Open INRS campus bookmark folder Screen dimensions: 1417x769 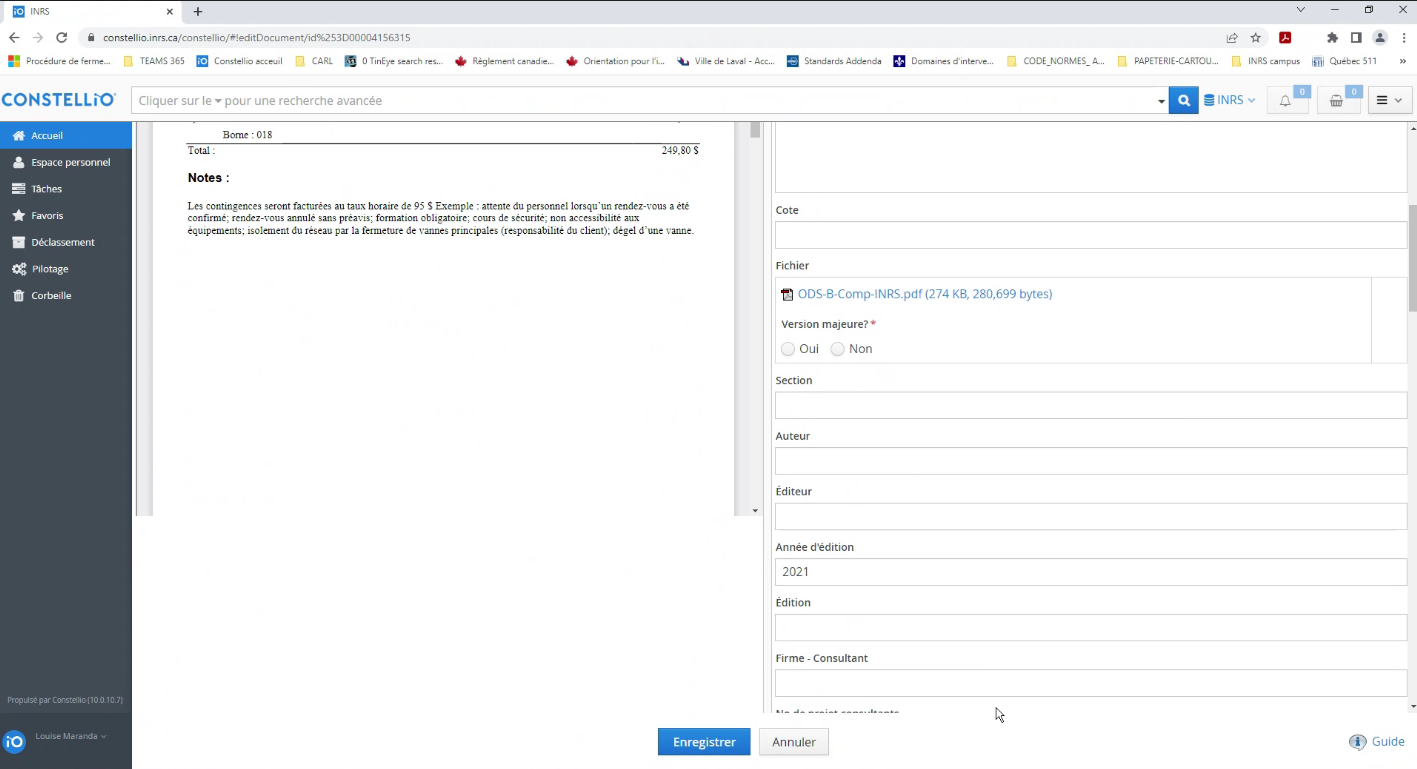click(1266, 61)
